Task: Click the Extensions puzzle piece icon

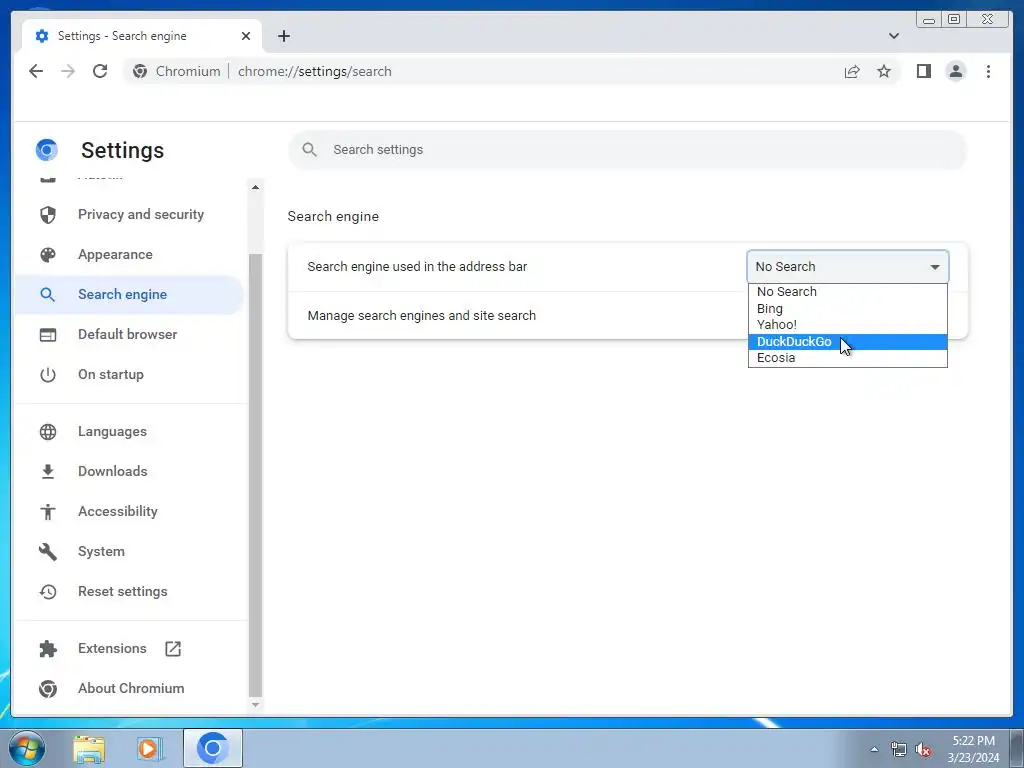Action: coord(48,648)
